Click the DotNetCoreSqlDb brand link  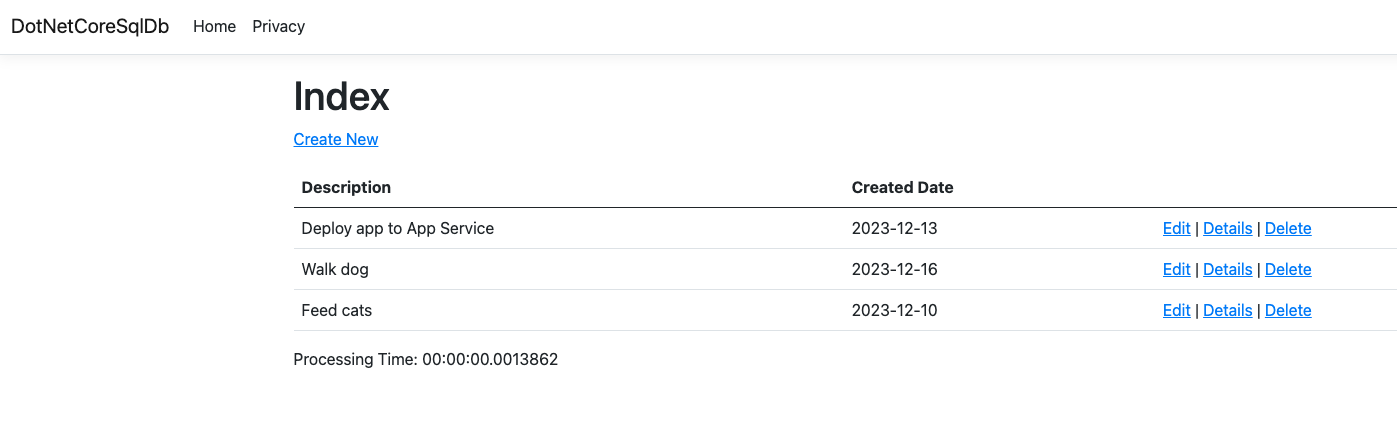tap(90, 26)
